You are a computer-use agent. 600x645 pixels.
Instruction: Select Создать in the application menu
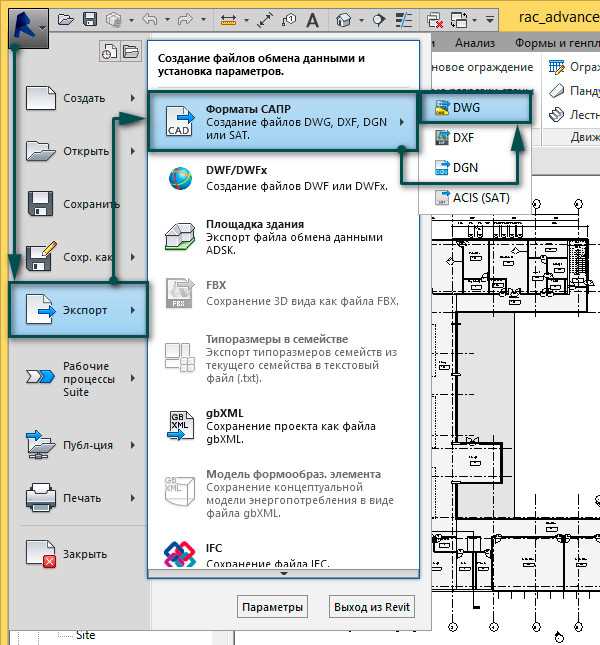click(79, 98)
